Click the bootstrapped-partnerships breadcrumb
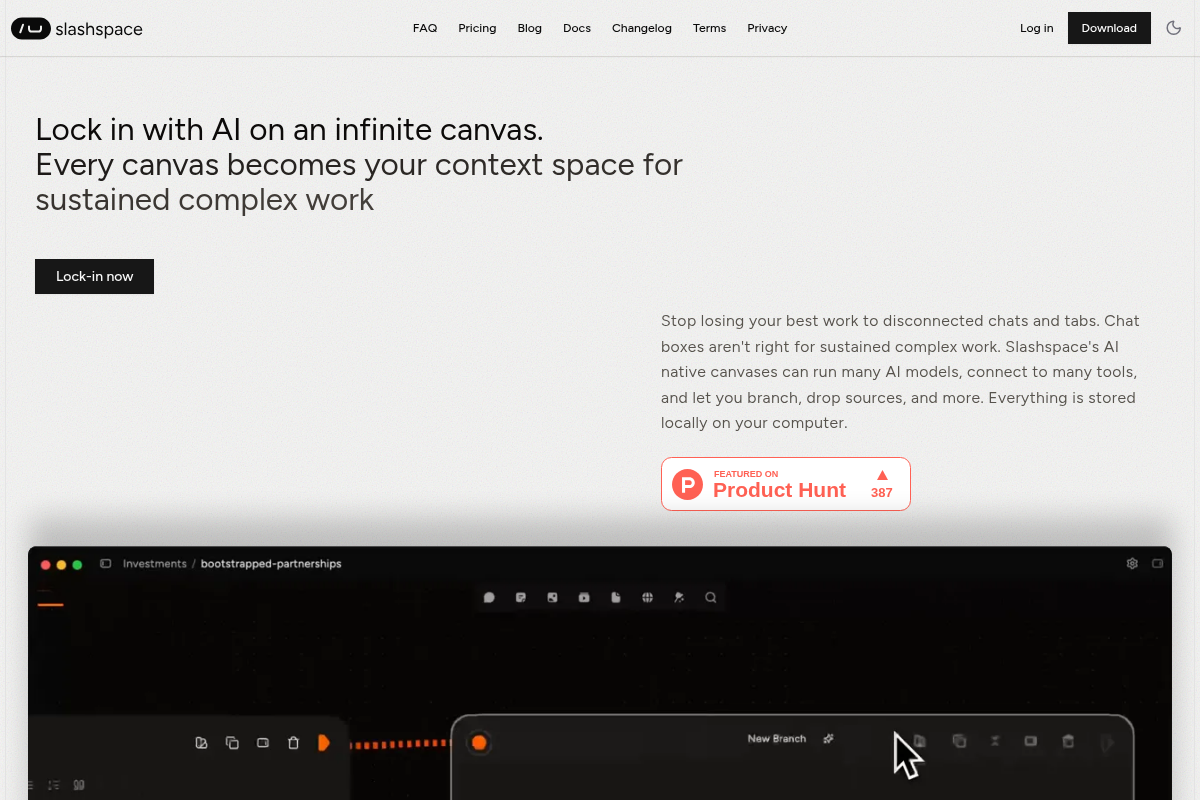Image resolution: width=1200 pixels, height=800 pixels. coord(271,564)
